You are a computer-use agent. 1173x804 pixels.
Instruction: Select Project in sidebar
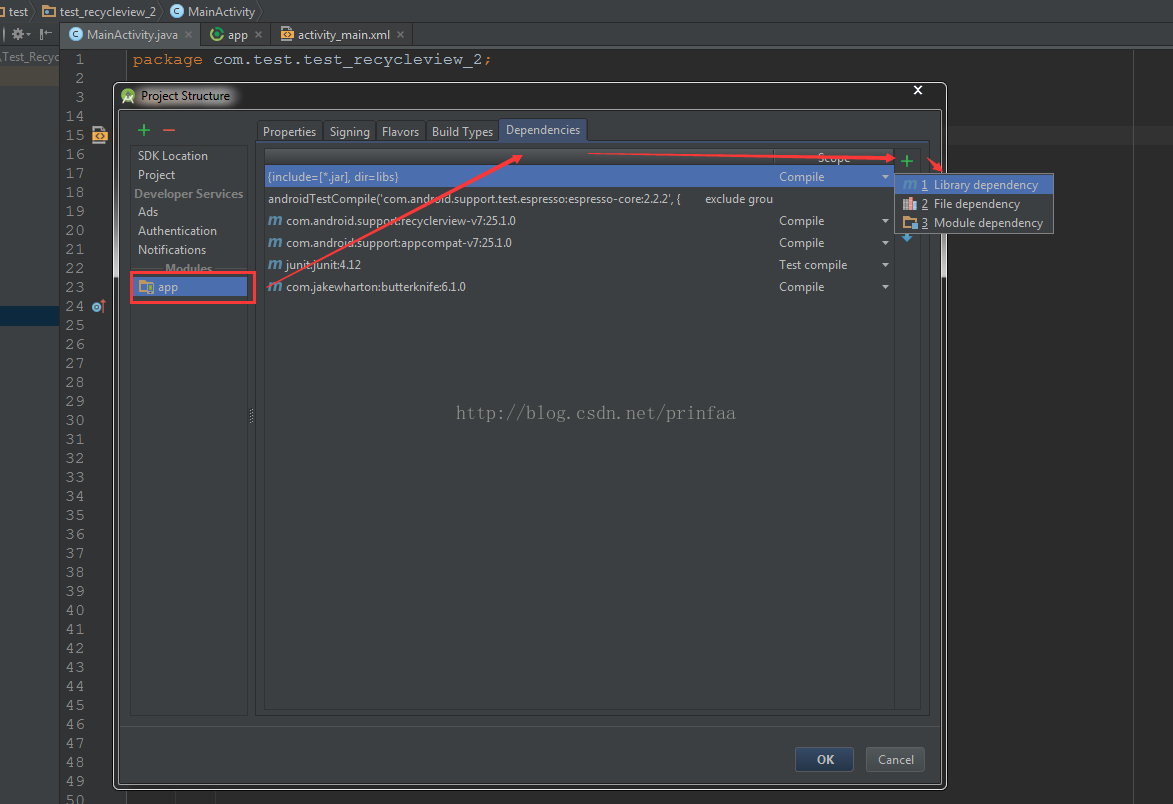pyautogui.click(x=156, y=174)
